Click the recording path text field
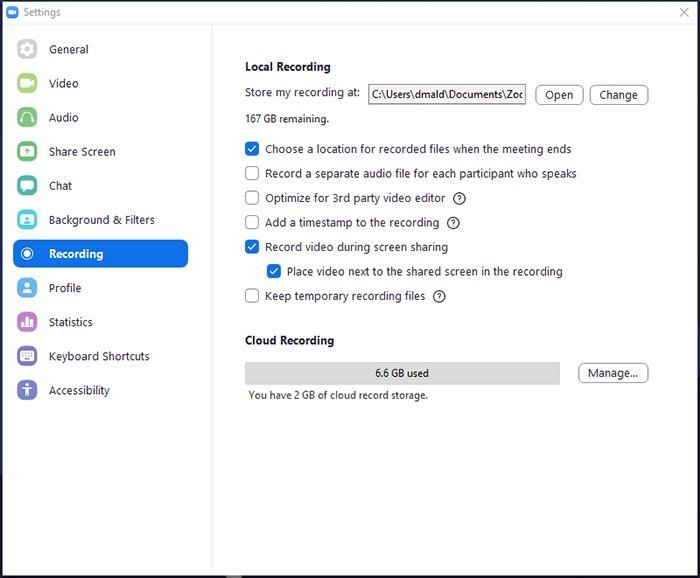 click(x=447, y=94)
